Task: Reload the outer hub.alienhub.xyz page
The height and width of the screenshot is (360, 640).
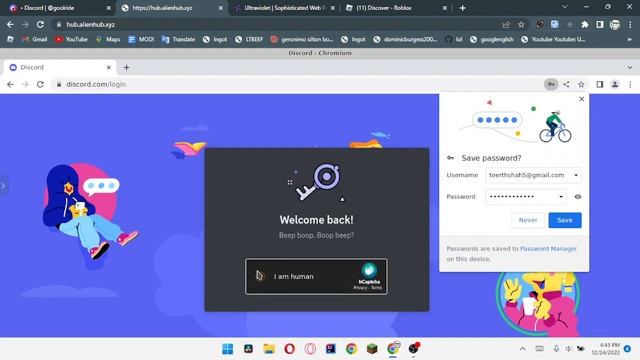Action: coord(40,24)
